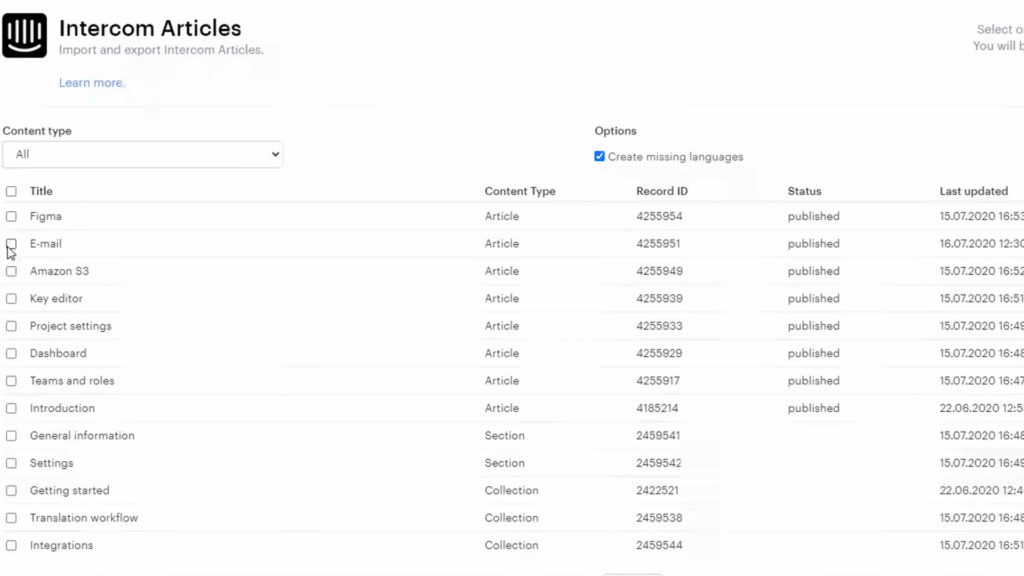Screen dimensions: 1024x576
Task: Click the Record ID column header
Action: (x=662, y=191)
